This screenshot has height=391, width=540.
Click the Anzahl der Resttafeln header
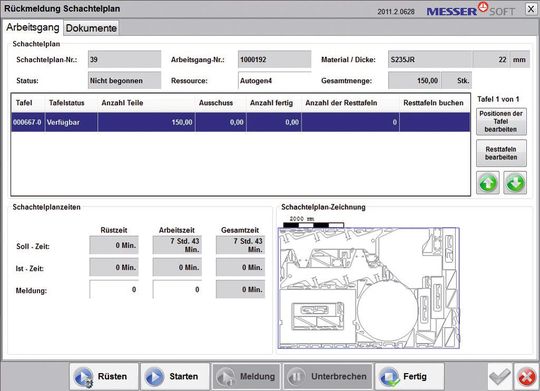pyautogui.click(x=350, y=103)
